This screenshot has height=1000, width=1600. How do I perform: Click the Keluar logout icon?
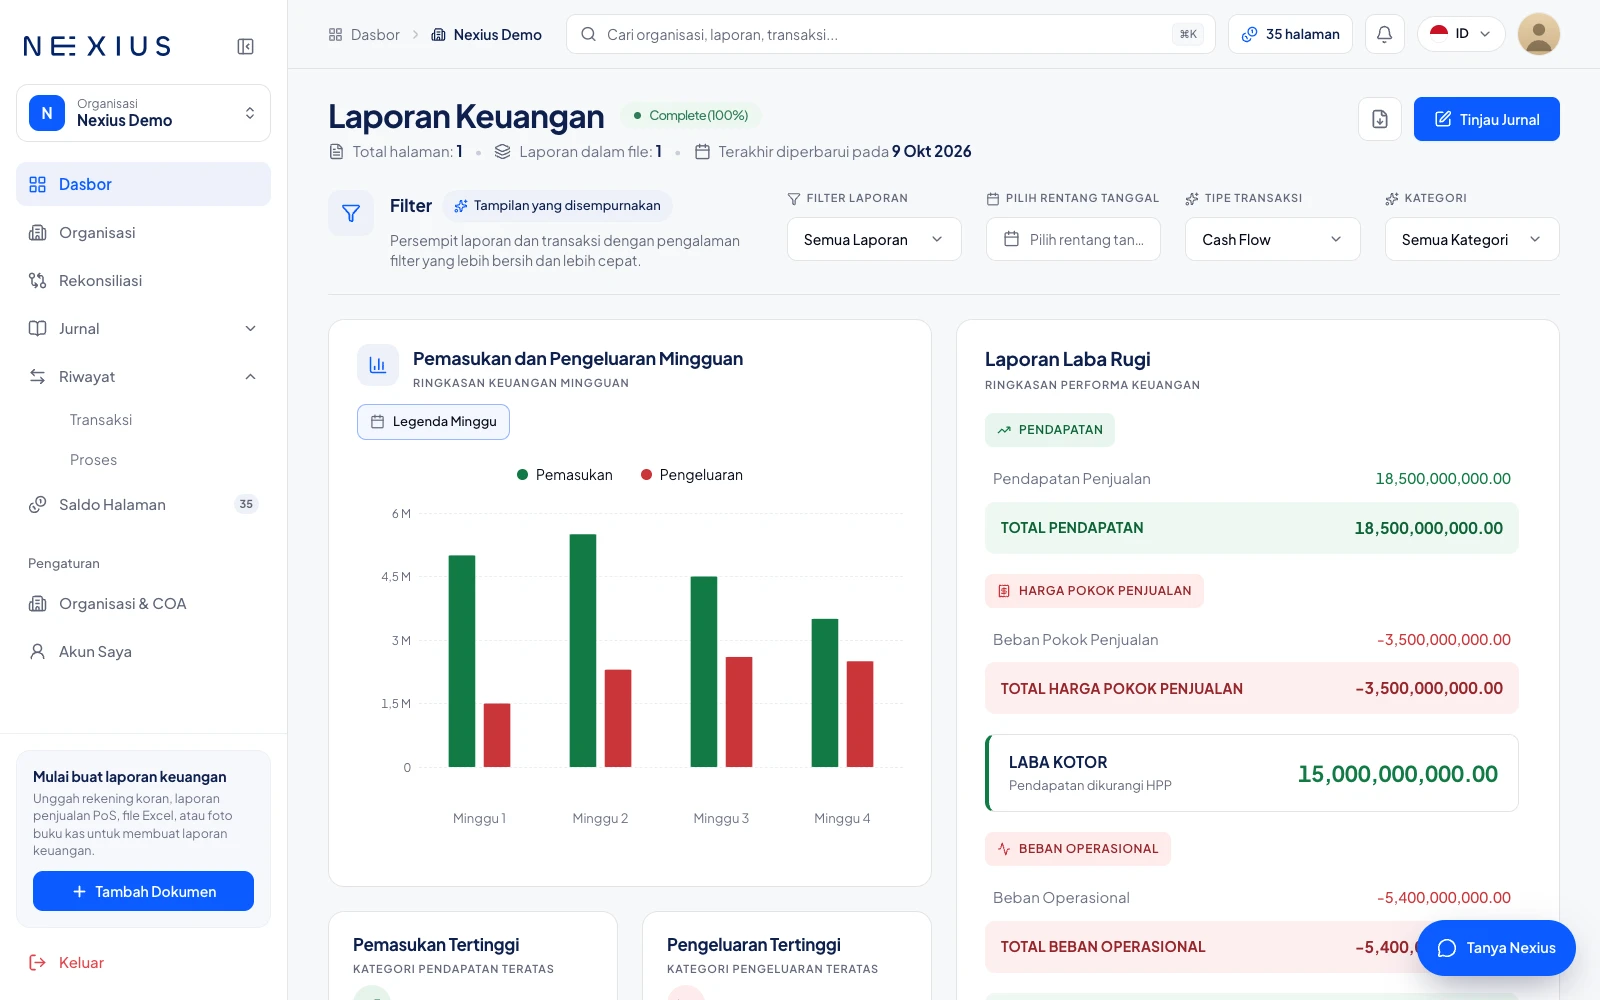38,963
